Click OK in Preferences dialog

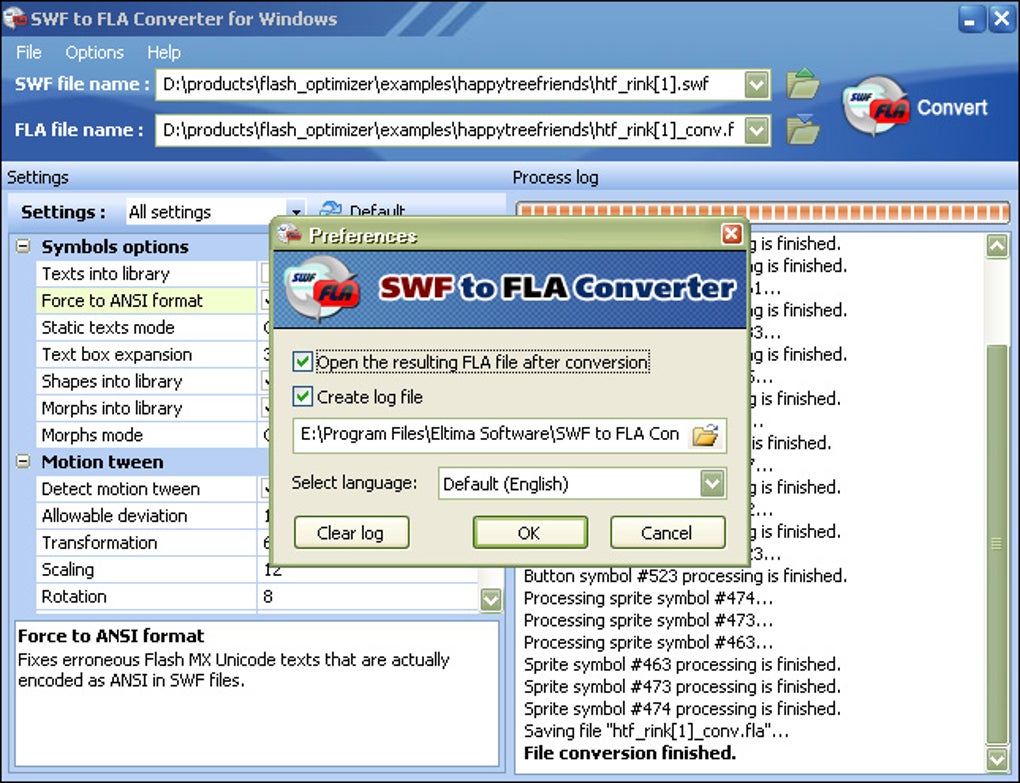(x=530, y=533)
